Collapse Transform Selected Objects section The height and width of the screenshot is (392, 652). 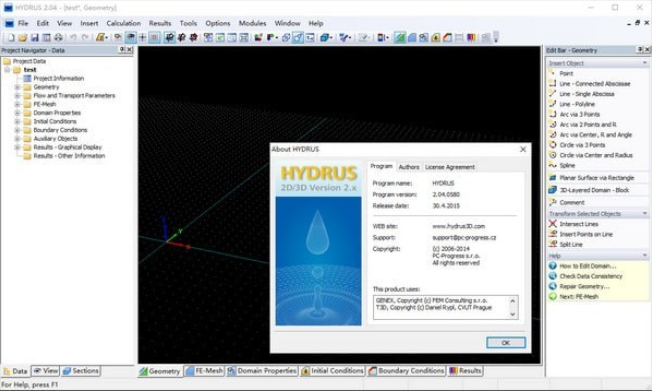click(x=645, y=214)
